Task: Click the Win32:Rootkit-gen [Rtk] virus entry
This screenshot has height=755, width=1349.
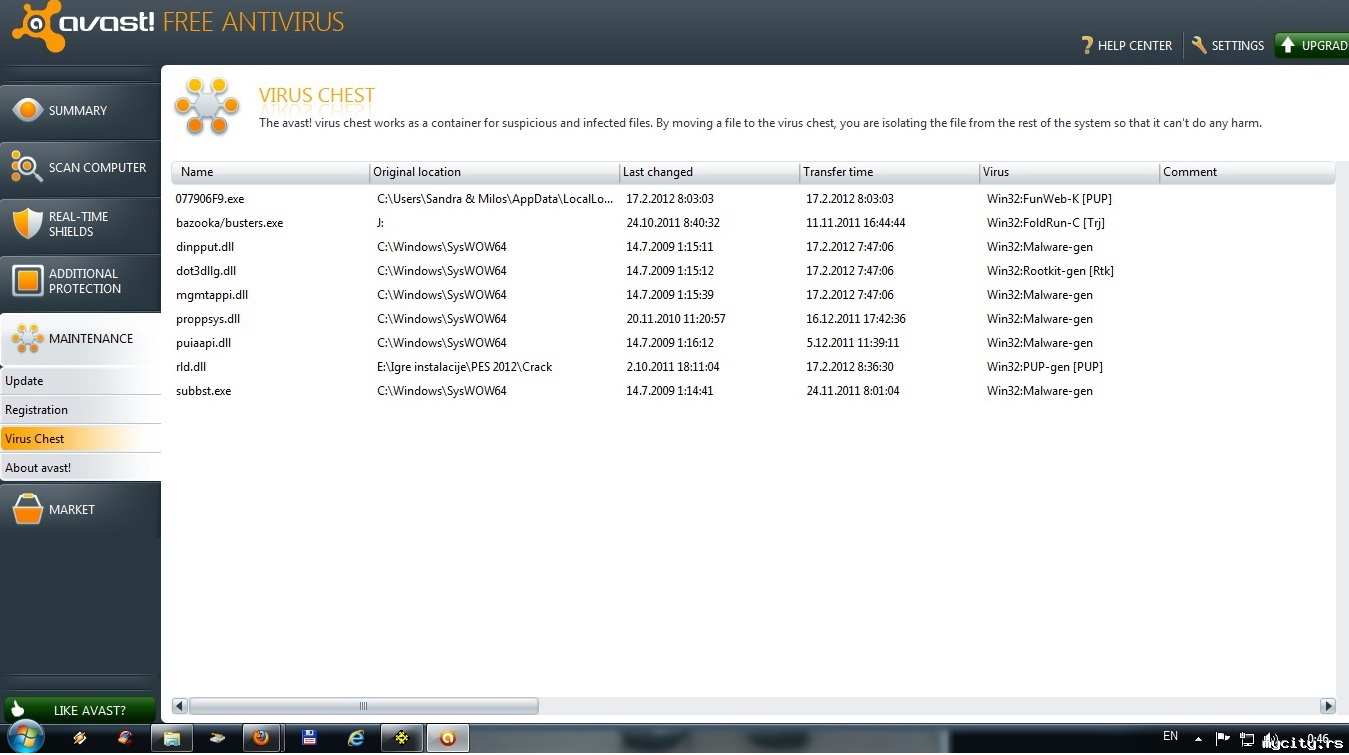Action: pos(1050,271)
